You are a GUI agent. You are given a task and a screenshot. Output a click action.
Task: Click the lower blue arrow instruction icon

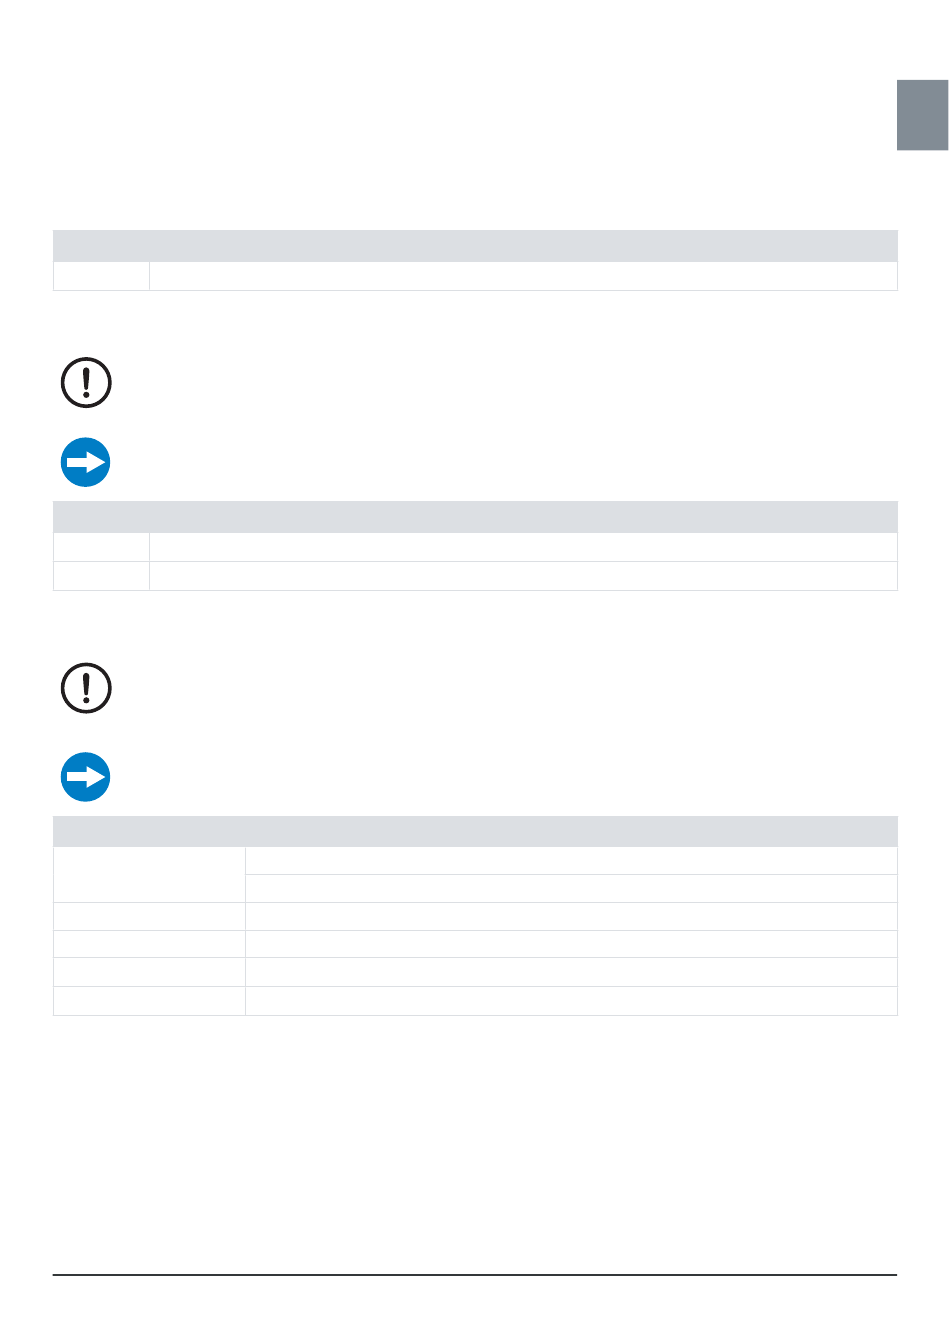pos(86,777)
